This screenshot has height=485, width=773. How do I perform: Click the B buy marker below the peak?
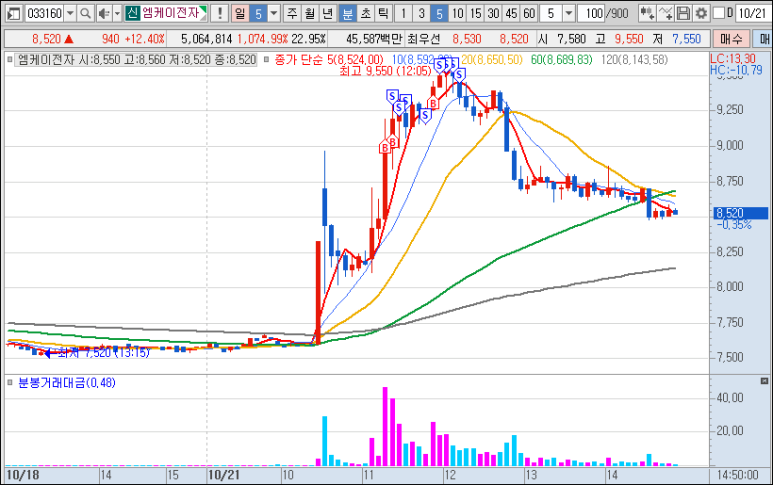(x=433, y=104)
